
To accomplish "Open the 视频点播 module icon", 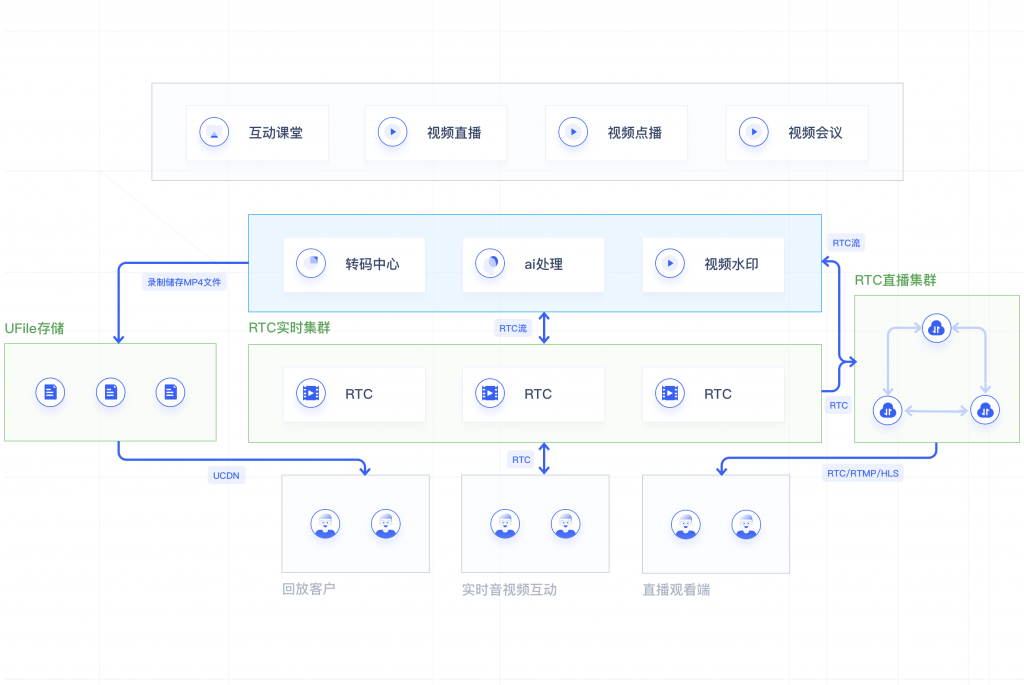I will [x=572, y=132].
